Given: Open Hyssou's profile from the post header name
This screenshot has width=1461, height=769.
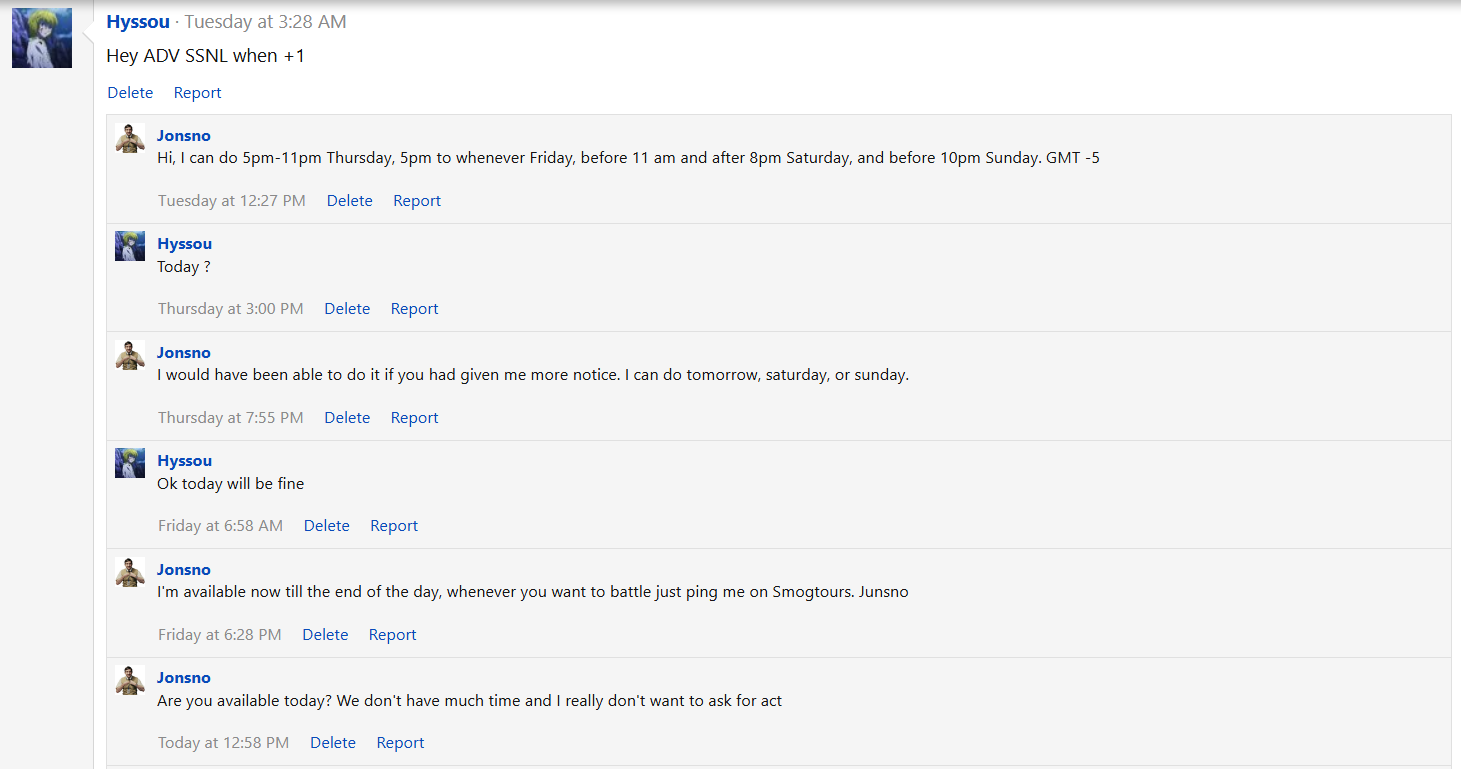Looking at the screenshot, I should pos(138,22).
